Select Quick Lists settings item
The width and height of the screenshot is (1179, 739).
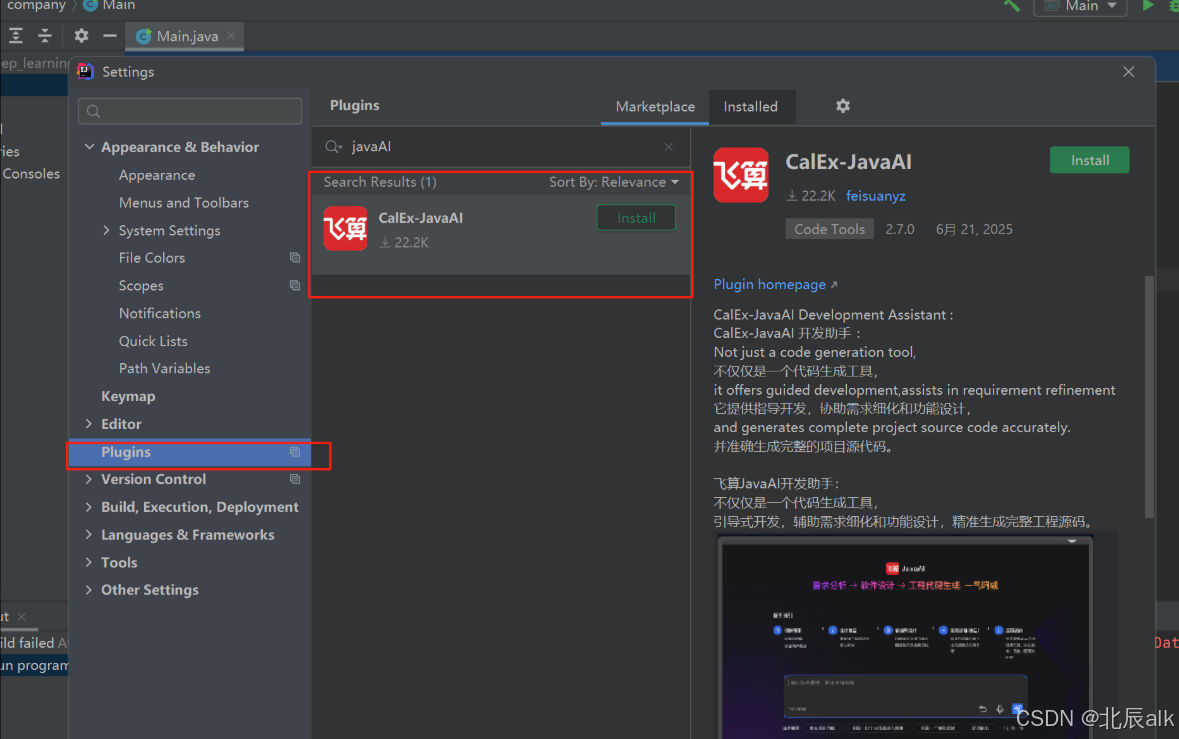[x=153, y=341]
